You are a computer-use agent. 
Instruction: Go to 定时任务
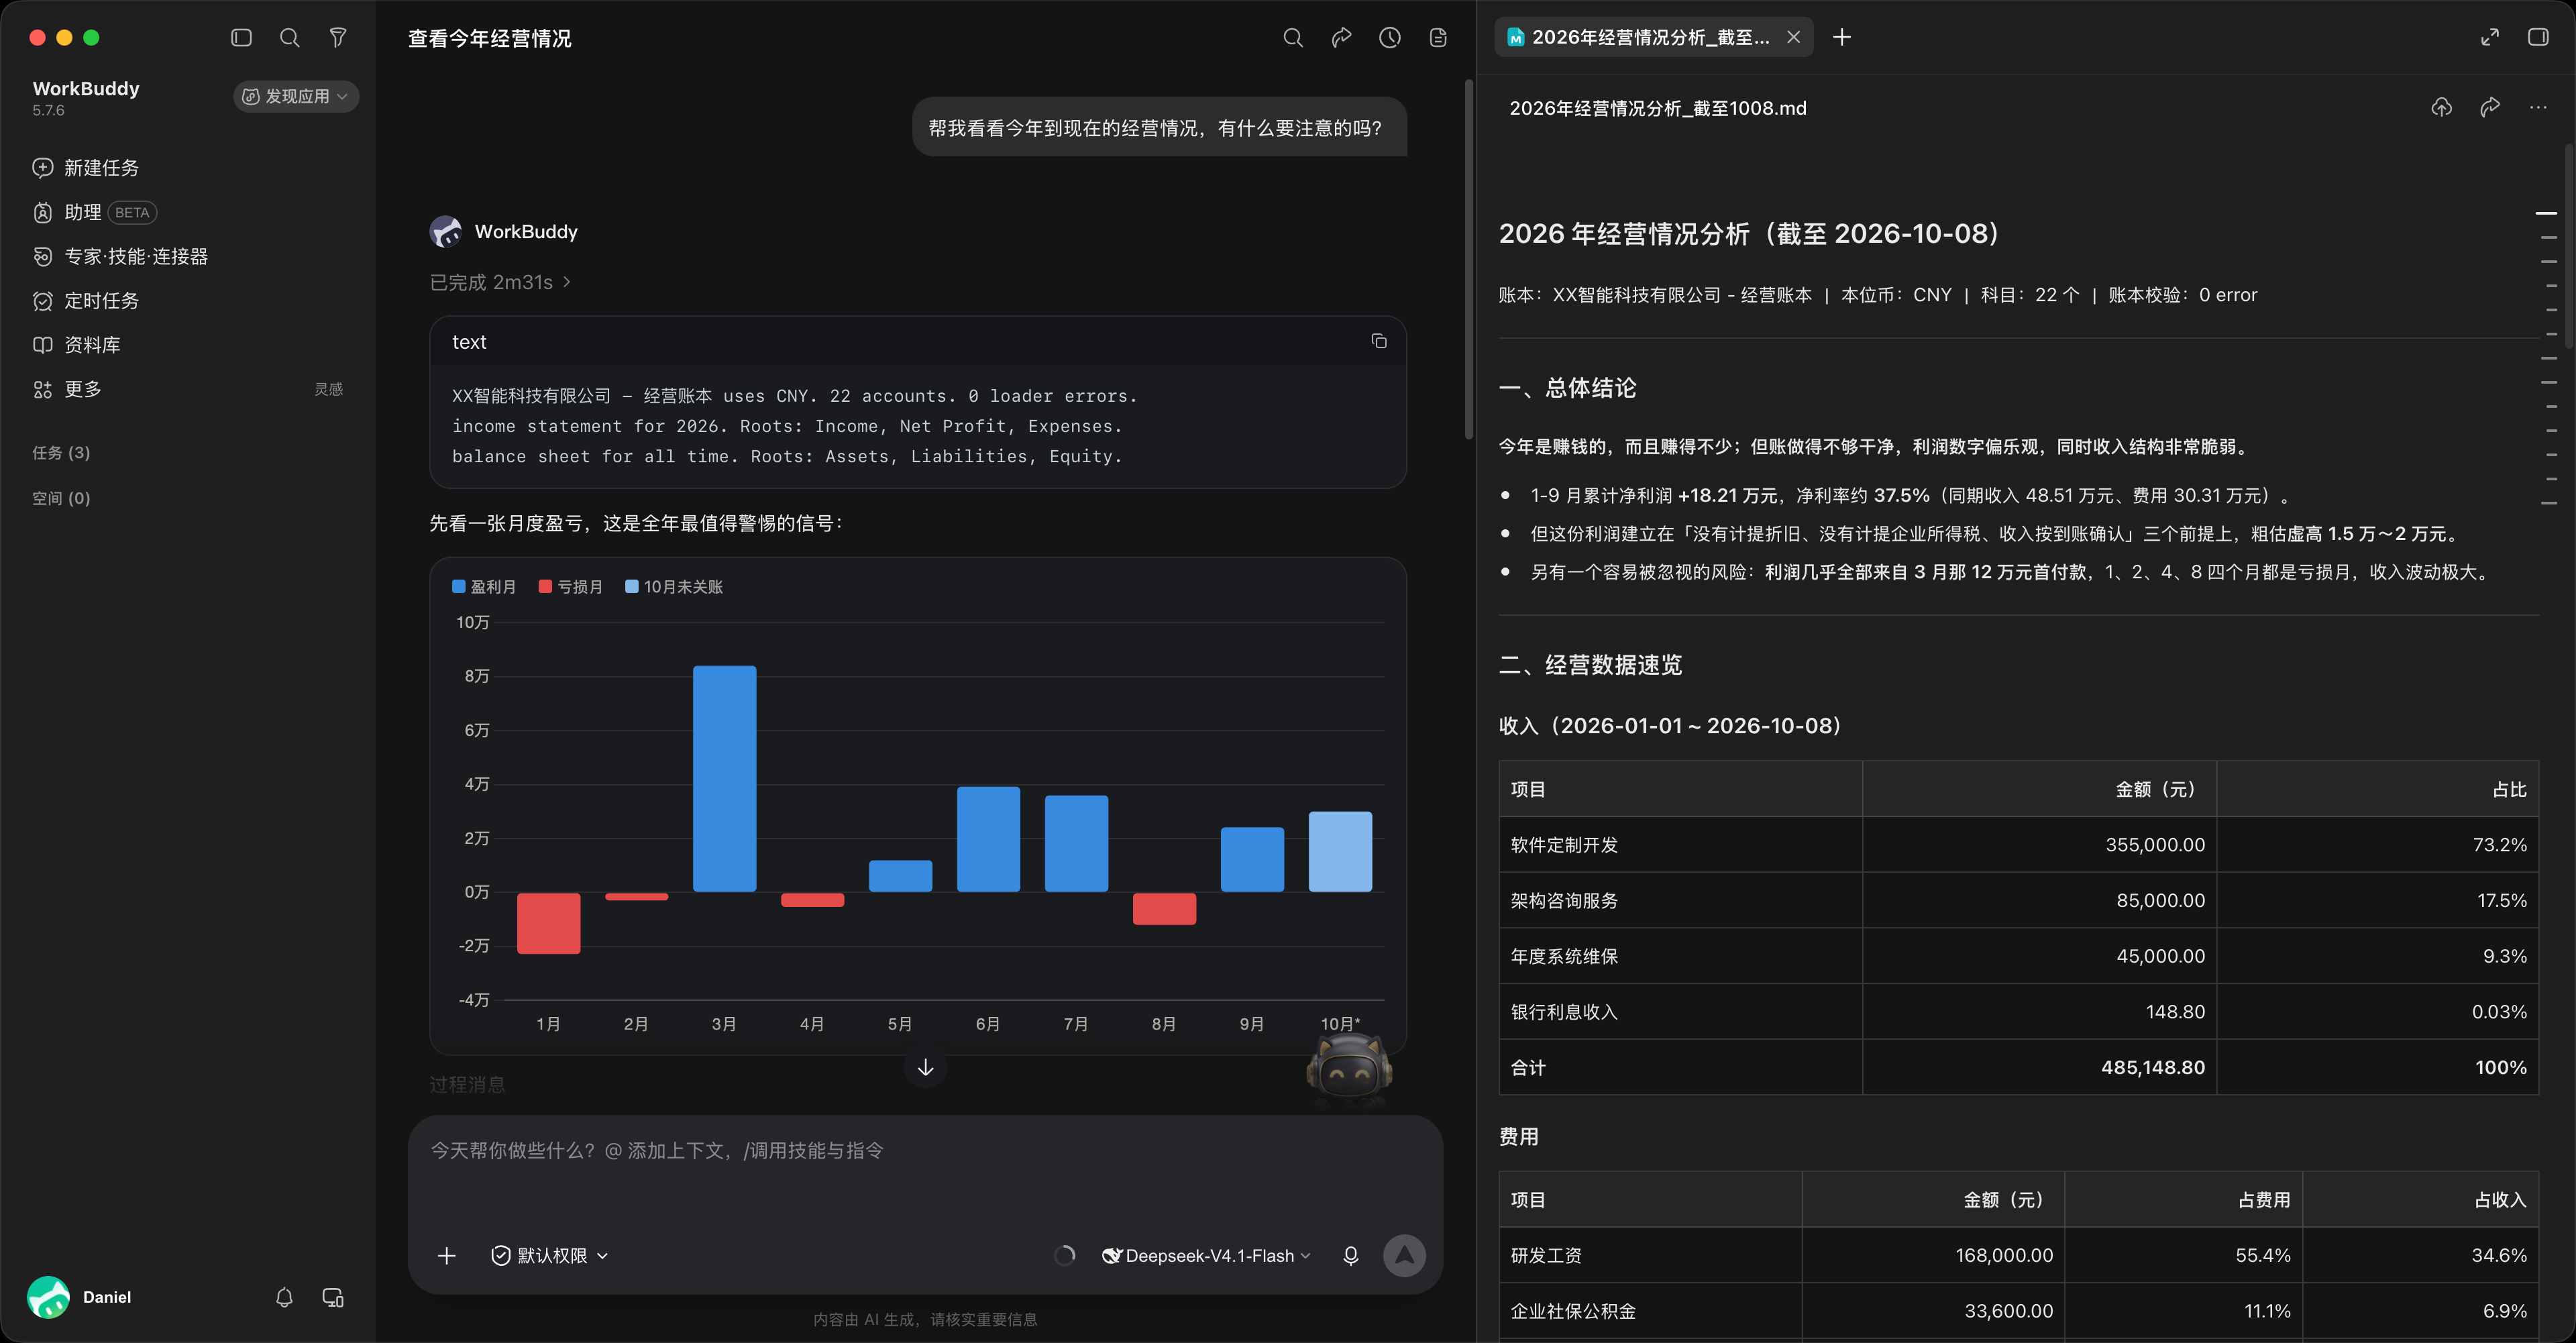tap(86, 300)
